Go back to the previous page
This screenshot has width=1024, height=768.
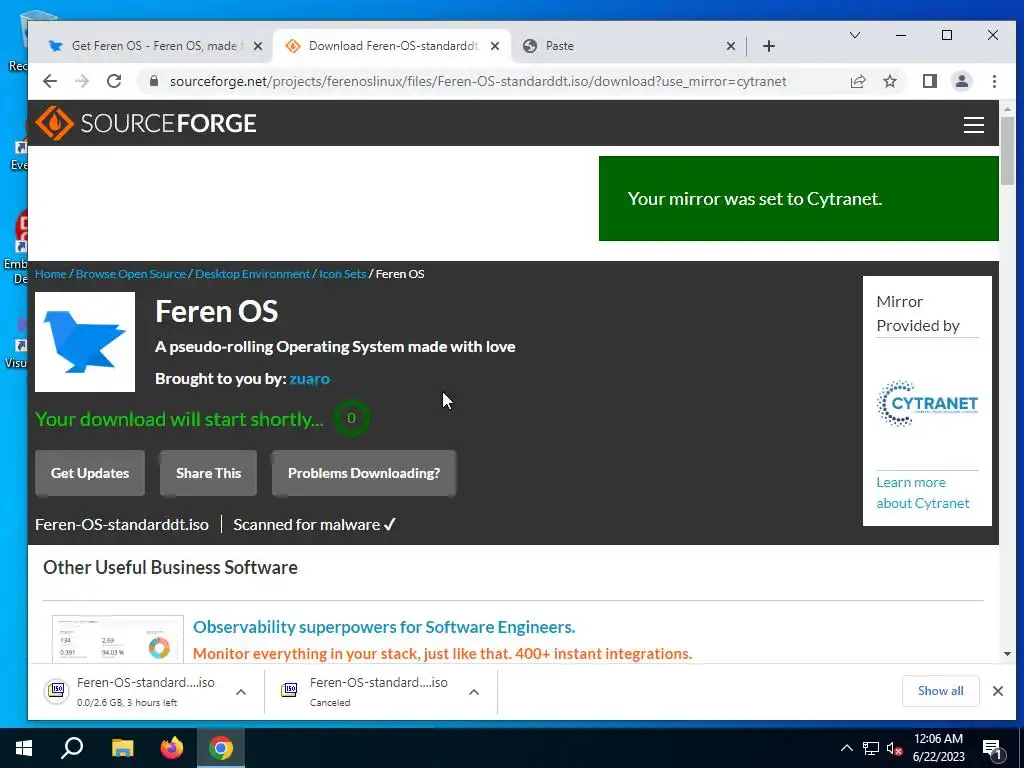50,81
